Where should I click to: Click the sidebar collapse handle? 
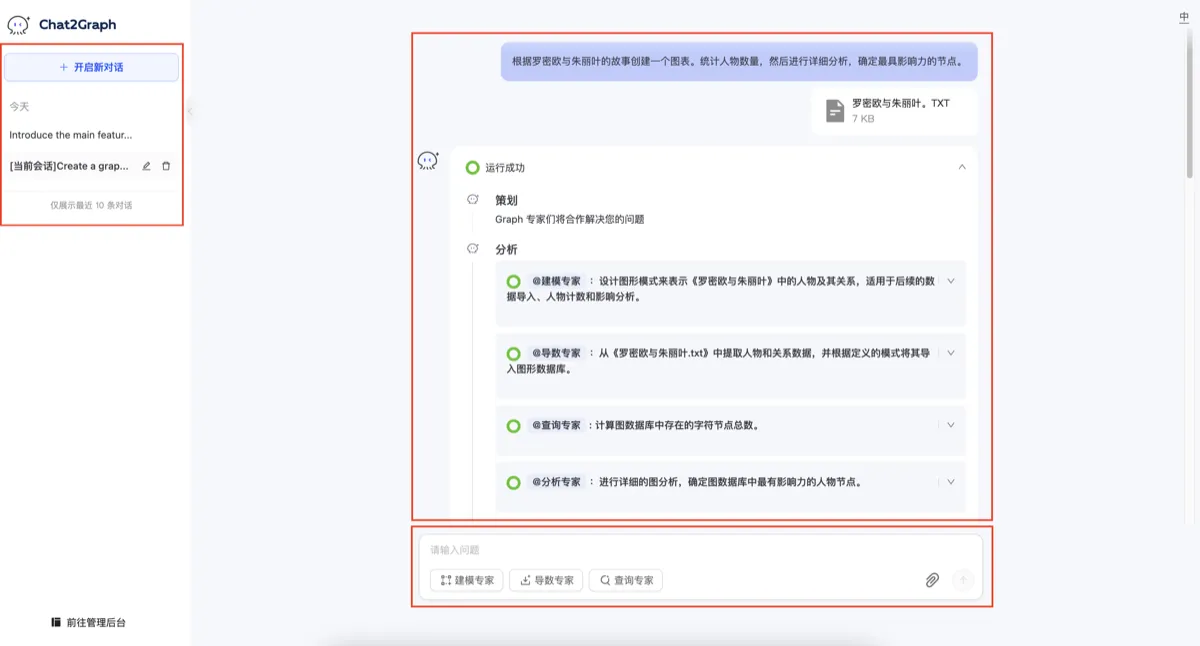tap(190, 111)
